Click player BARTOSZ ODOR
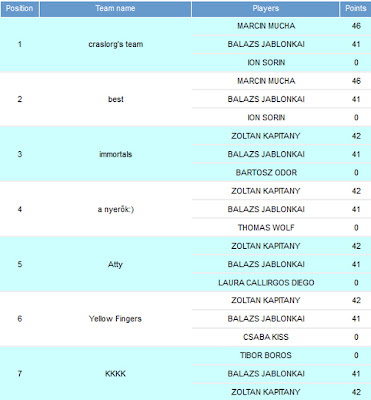Image resolution: width=371 pixels, height=400 pixels. 266,173
